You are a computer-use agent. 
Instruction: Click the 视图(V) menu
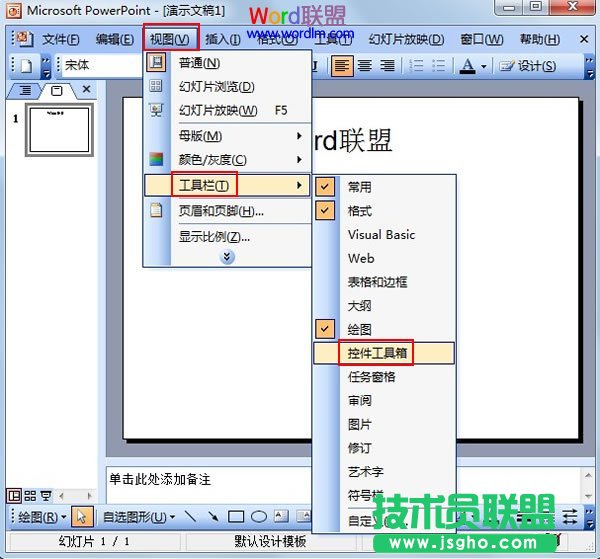pos(170,39)
